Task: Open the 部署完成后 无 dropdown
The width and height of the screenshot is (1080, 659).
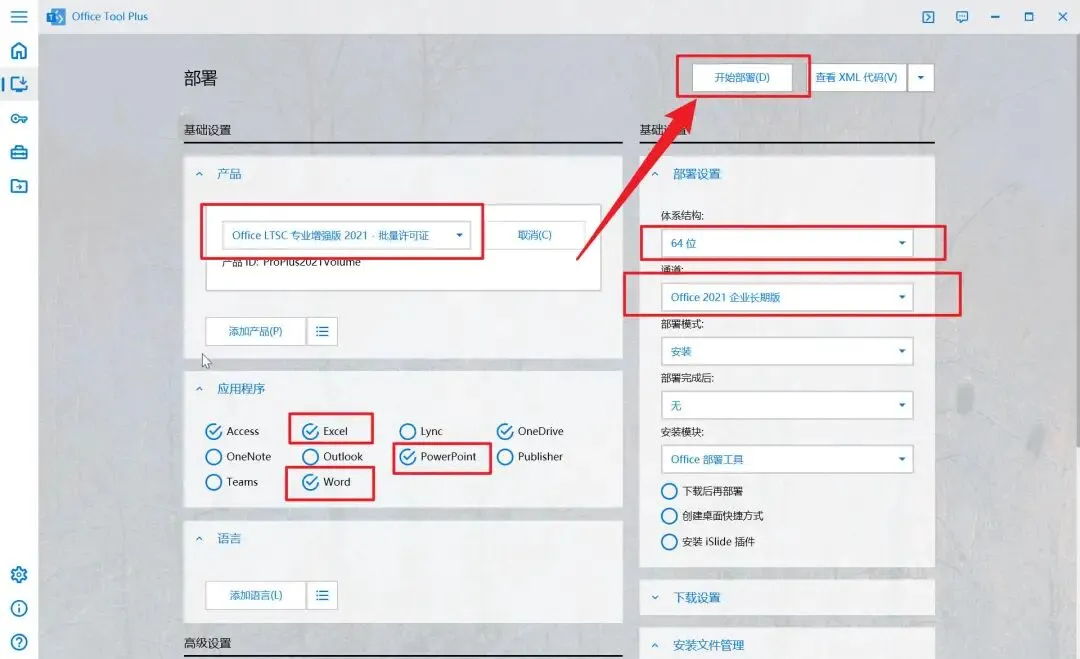Action: click(x=787, y=405)
